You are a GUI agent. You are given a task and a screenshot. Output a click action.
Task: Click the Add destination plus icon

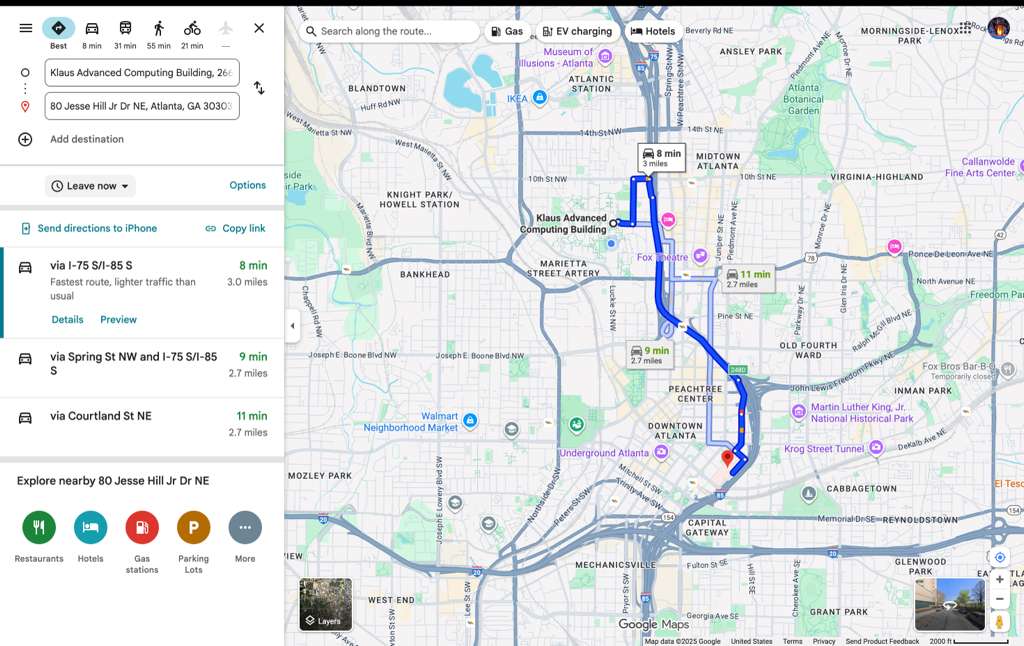25,139
